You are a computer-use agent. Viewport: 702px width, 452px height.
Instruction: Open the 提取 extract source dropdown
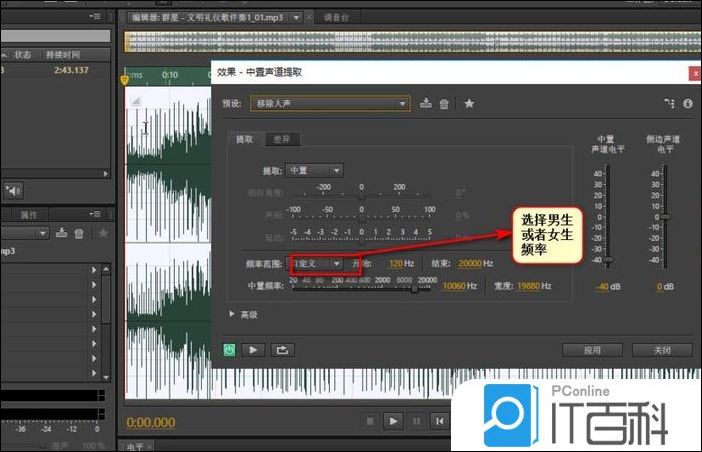pyautogui.click(x=315, y=171)
